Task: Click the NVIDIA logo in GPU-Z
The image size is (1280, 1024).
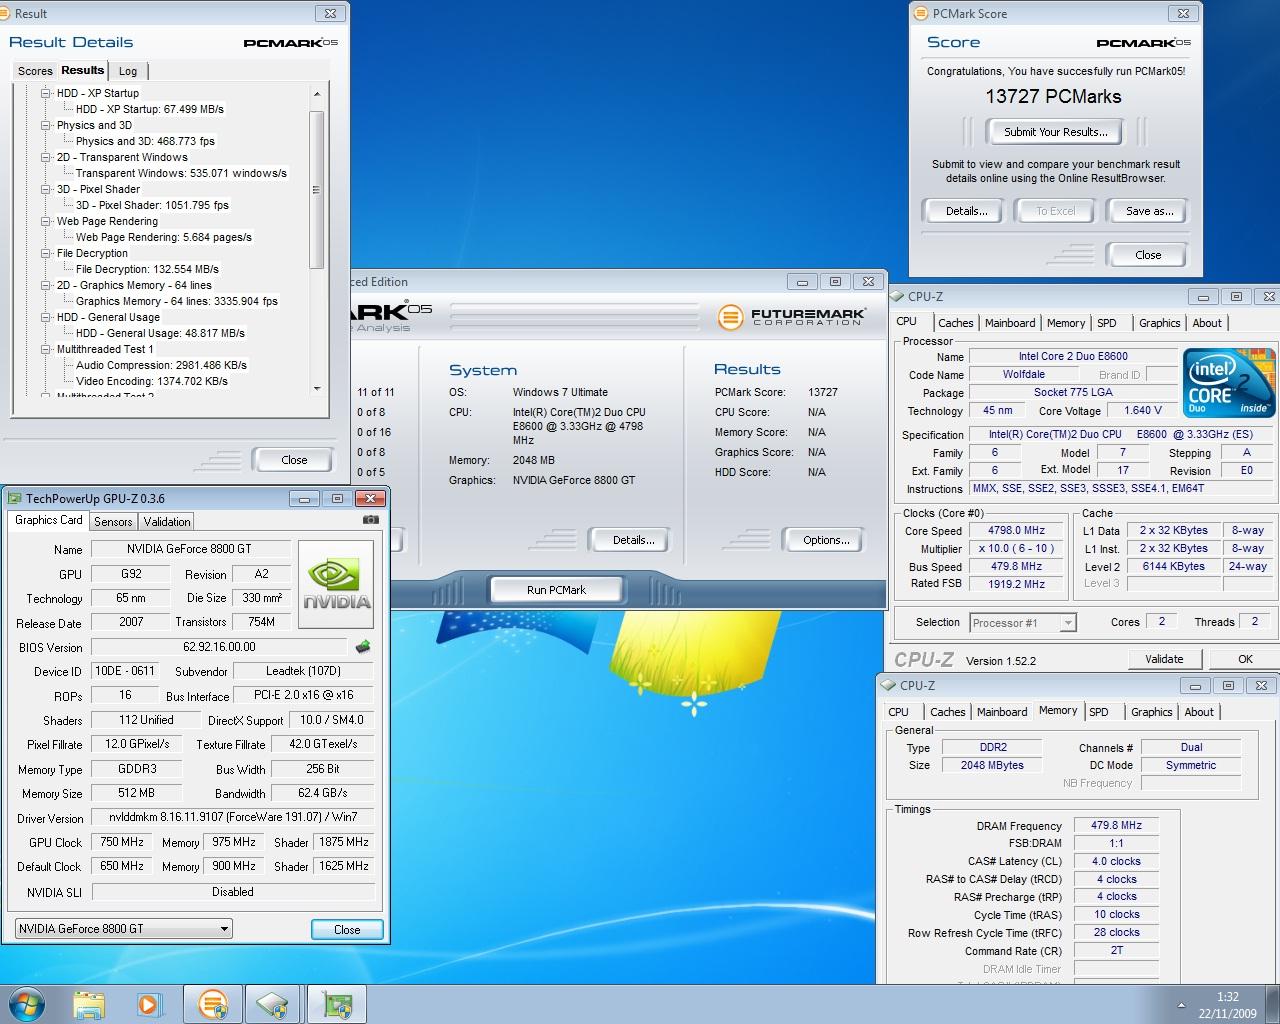Action: (x=337, y=586)
